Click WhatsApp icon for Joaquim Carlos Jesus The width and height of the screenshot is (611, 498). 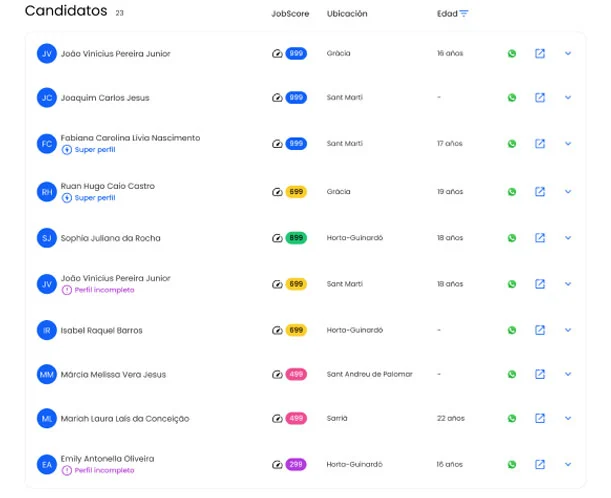coord(512,98)
